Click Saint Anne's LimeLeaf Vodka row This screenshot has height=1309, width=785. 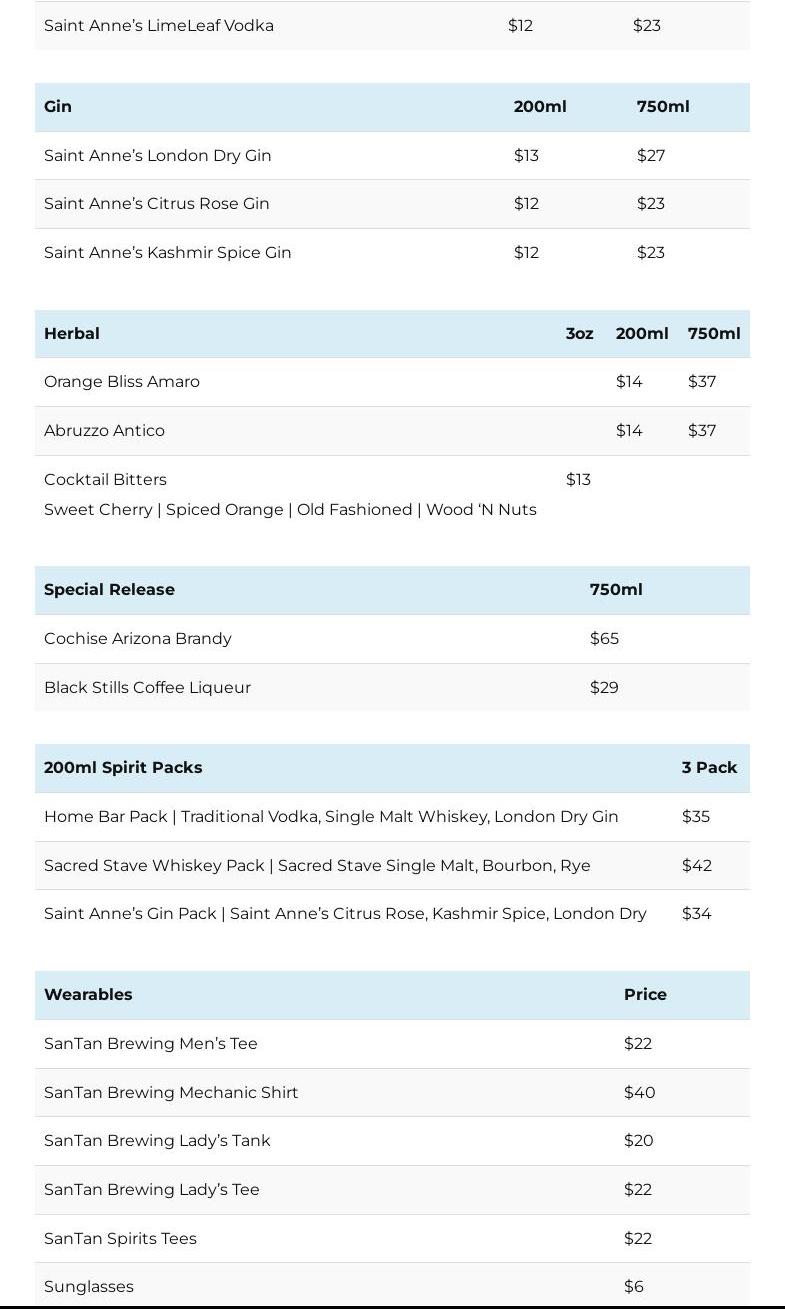[159, 26]
